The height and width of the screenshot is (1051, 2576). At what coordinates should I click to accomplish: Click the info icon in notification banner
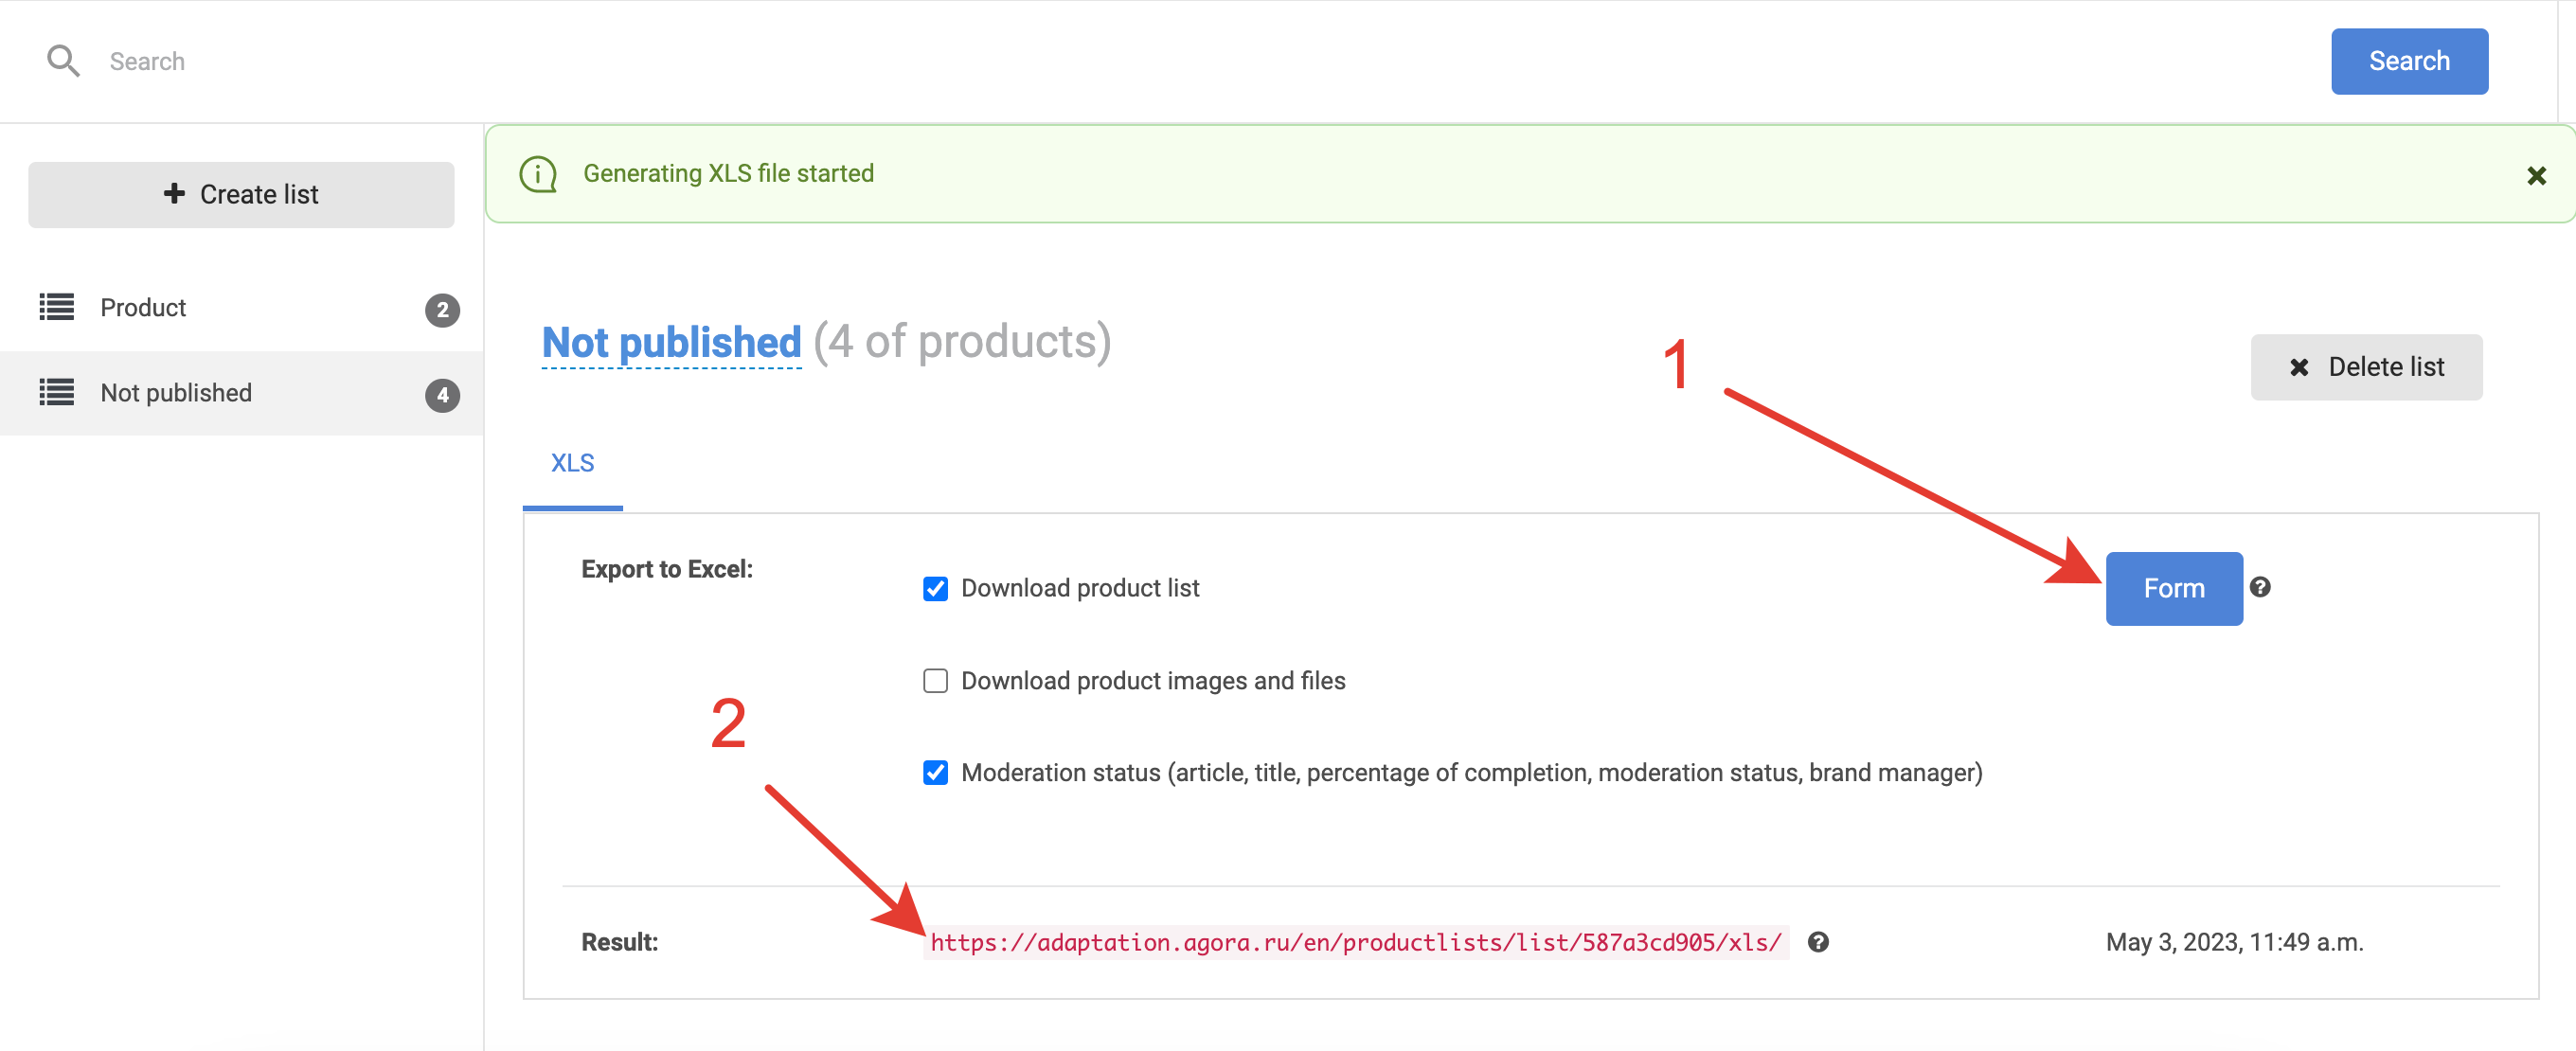pyautogui.click(x=538, y=174)
